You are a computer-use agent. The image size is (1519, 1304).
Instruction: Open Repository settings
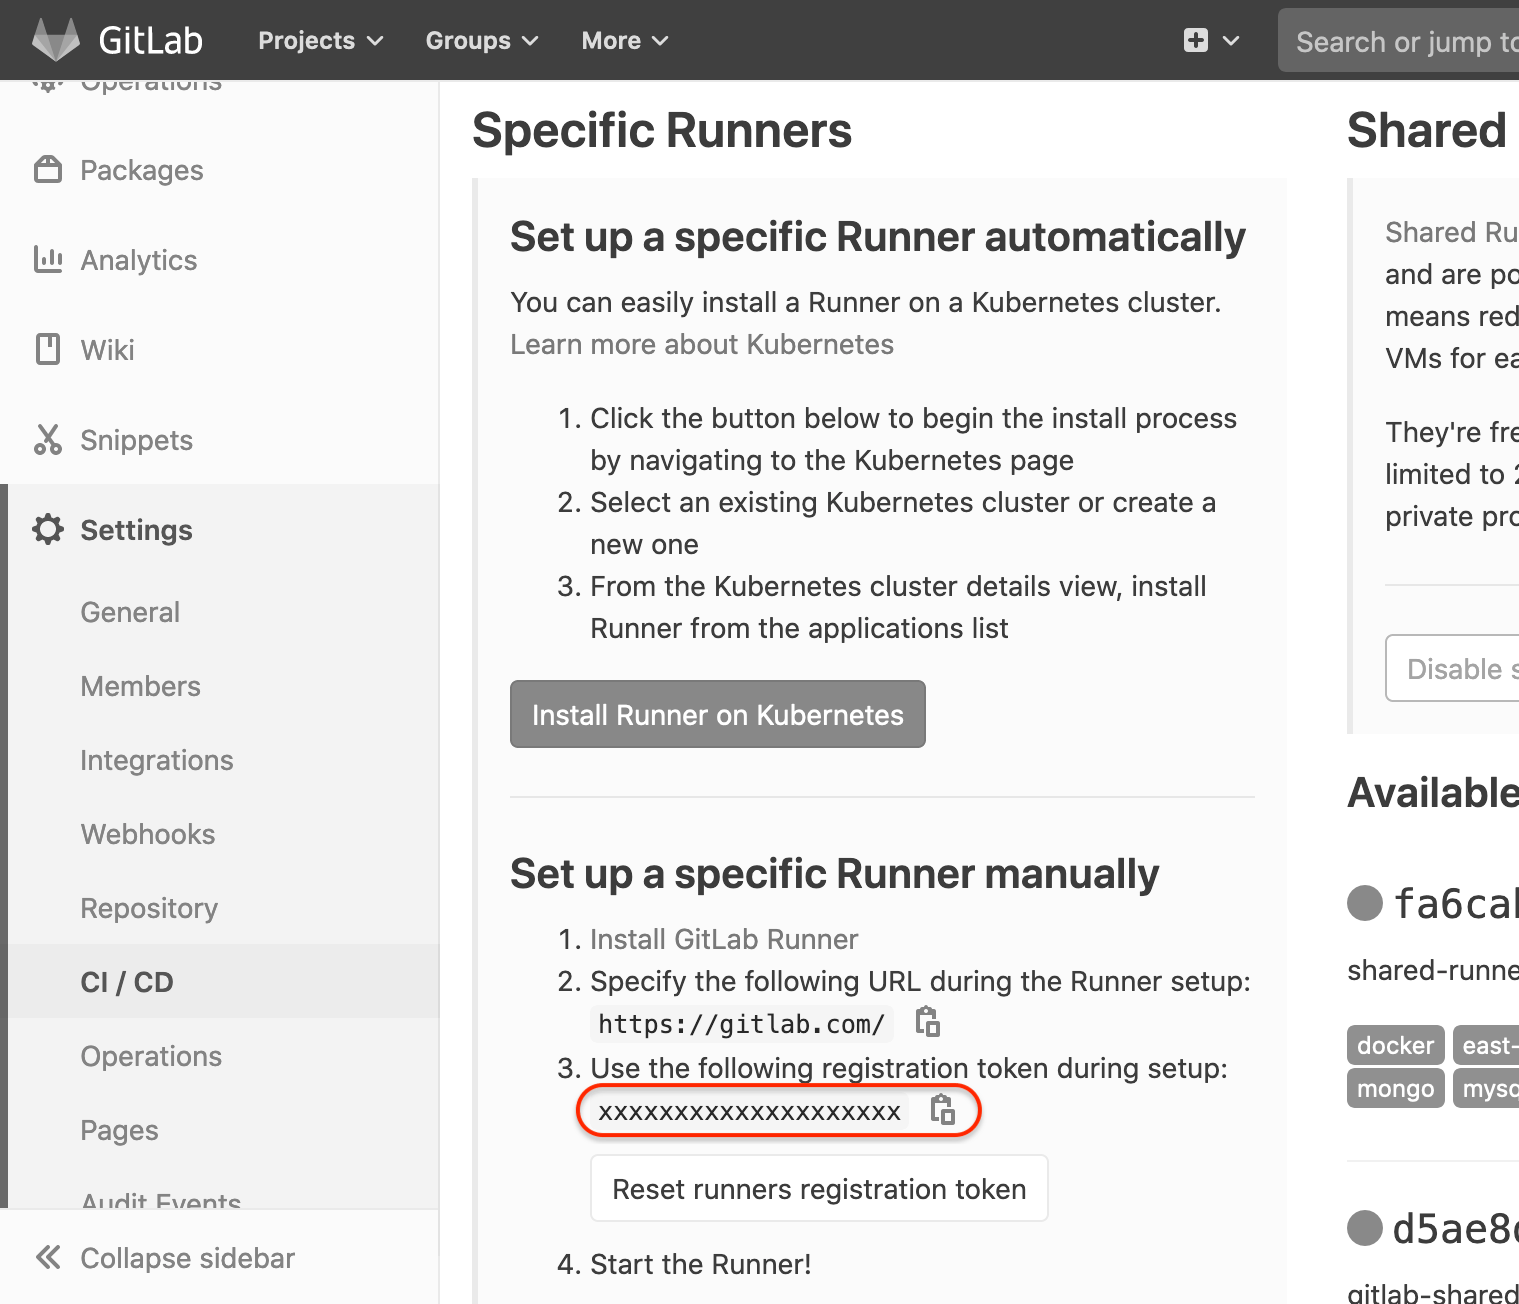148,908
